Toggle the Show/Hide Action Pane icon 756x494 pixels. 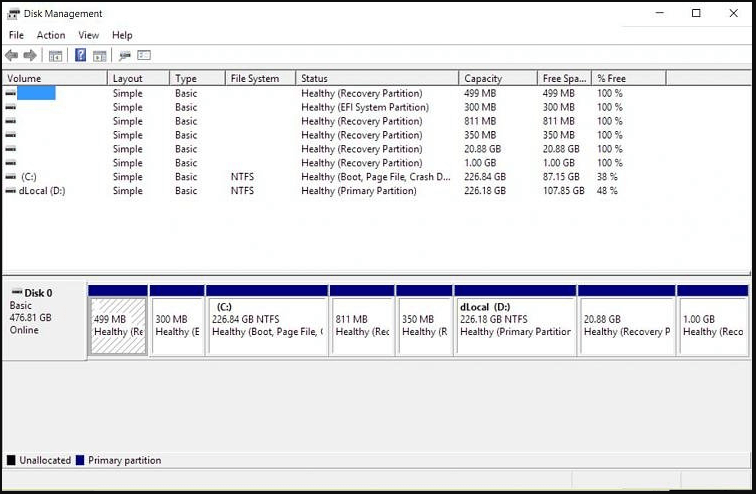[100, 56]
